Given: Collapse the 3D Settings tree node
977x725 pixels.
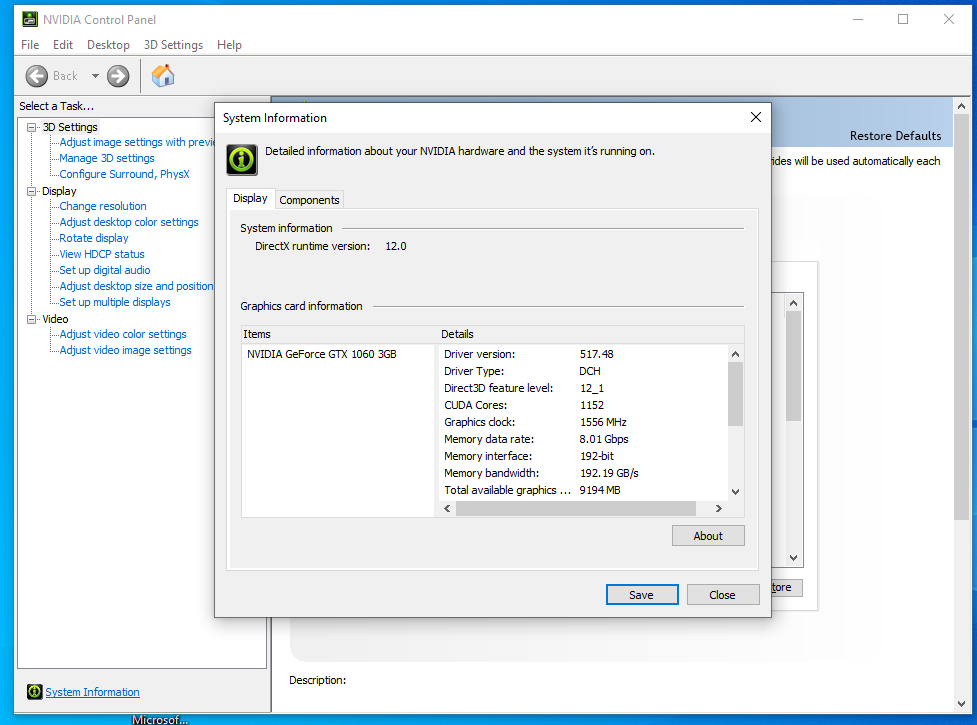Looking at the screenshot, I should [31, 127].
